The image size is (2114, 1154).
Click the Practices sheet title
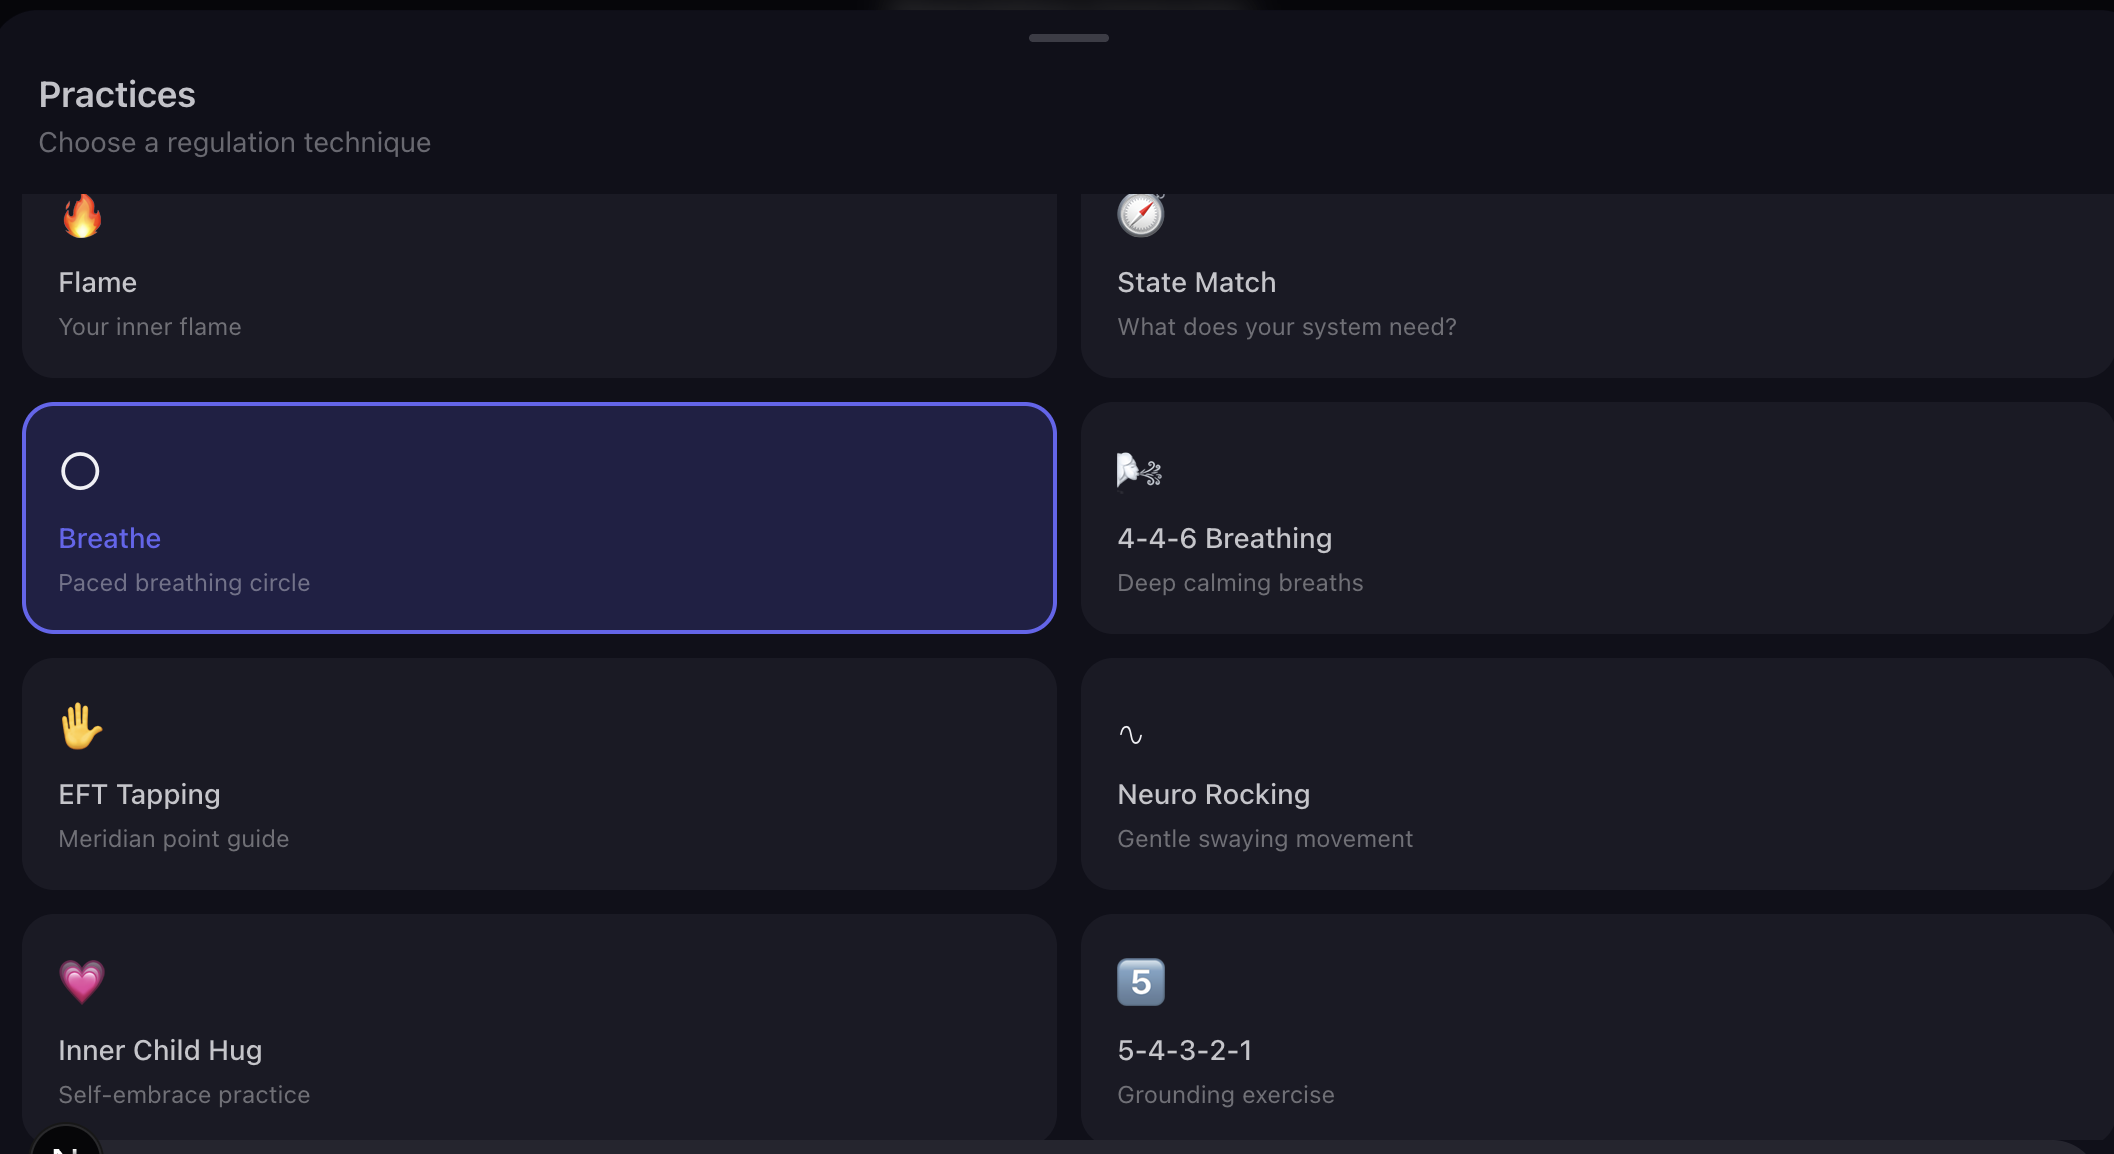tap(117, 94)
